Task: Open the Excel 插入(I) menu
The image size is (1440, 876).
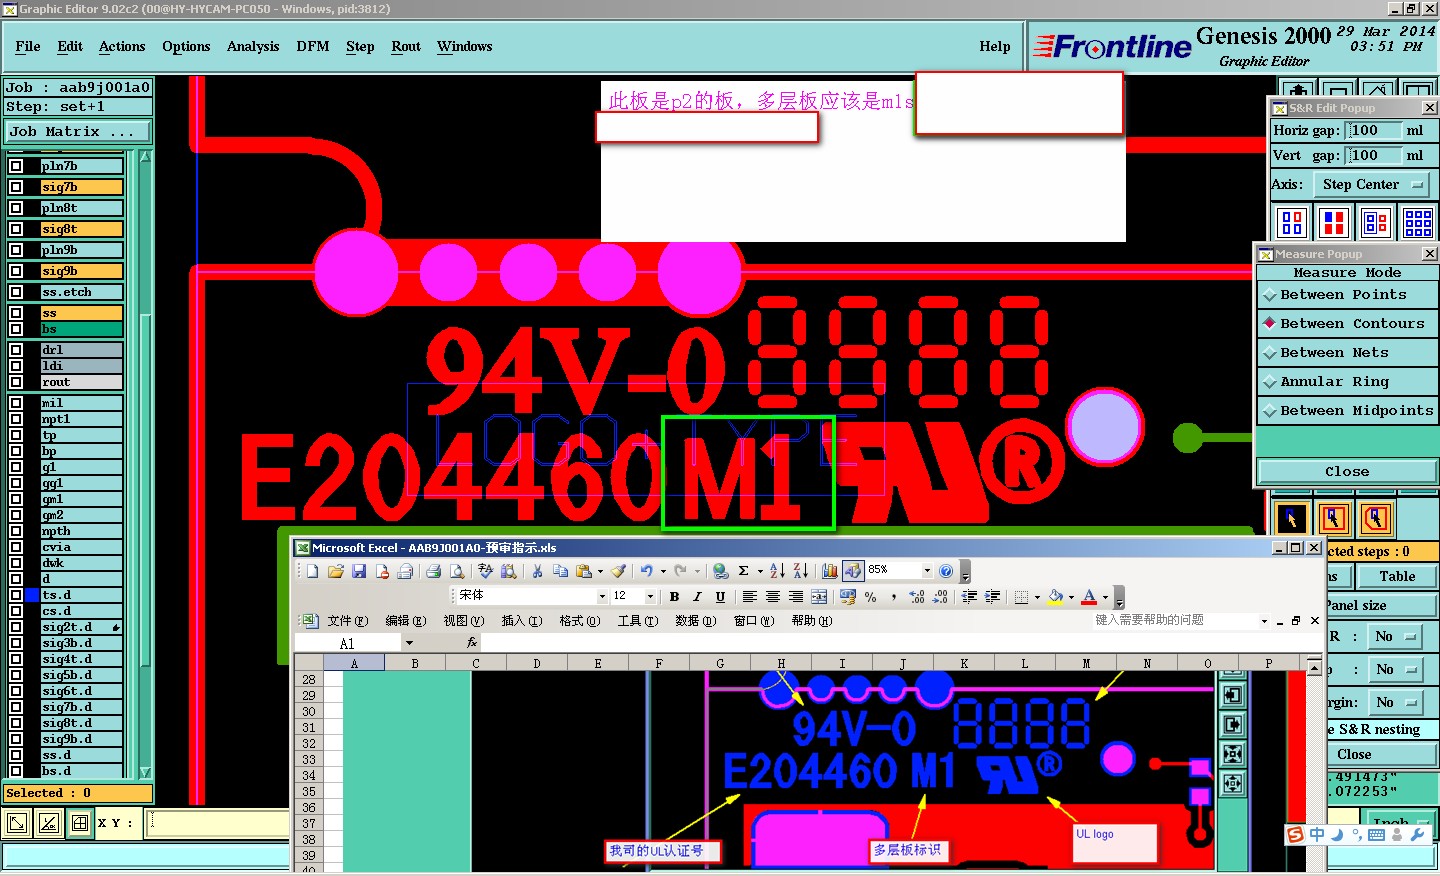Action: [x=521, y=621]
